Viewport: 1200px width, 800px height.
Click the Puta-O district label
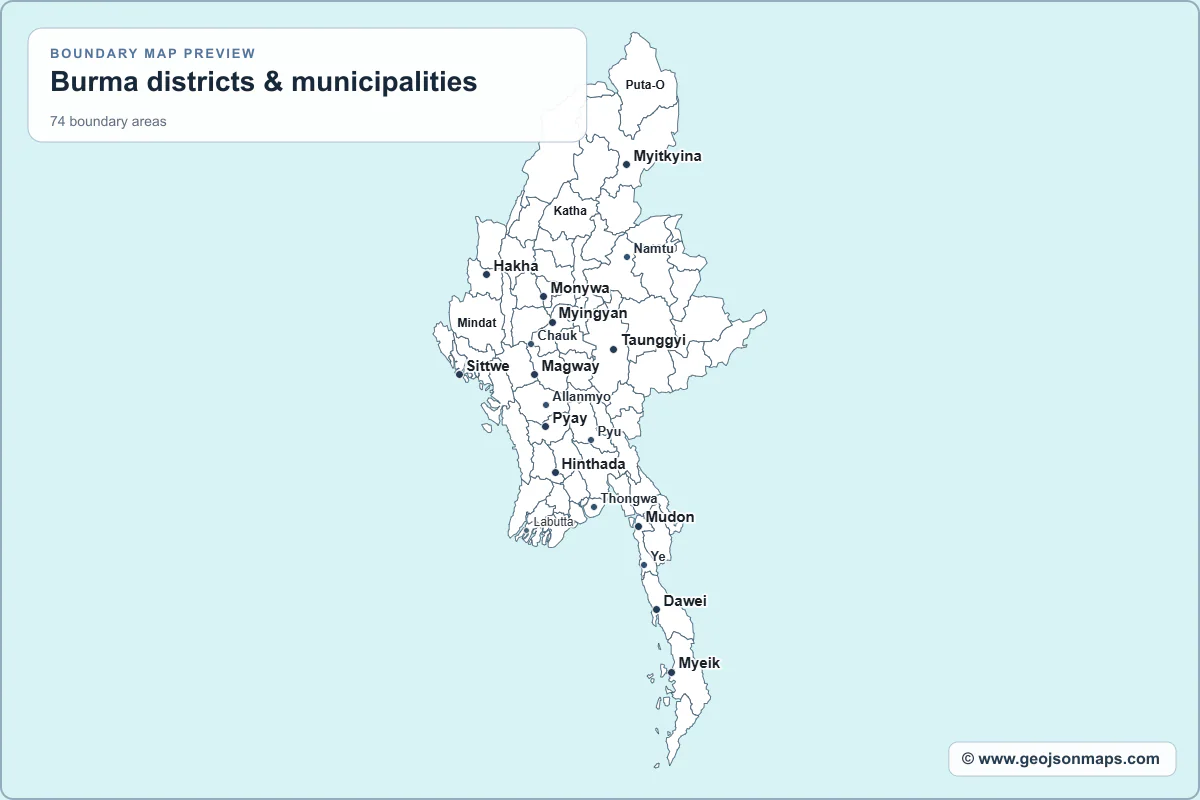tap(645, 85)
